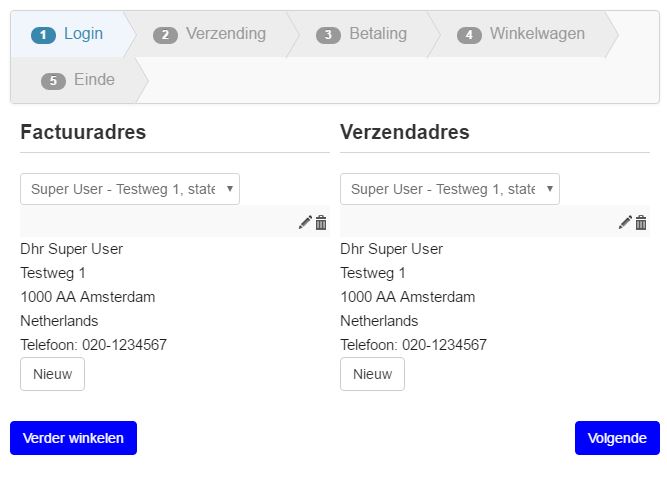Add new shipping address with Nieuw

(x=372, y=374)
